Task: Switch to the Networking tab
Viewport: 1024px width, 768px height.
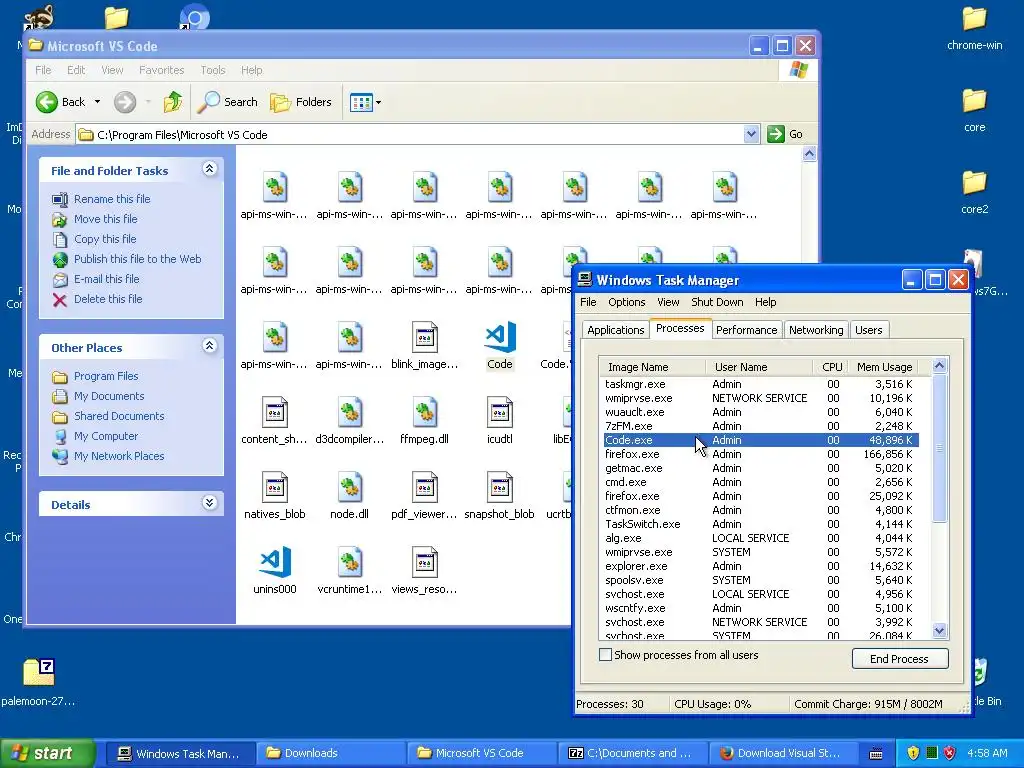Action: point(816,330)
